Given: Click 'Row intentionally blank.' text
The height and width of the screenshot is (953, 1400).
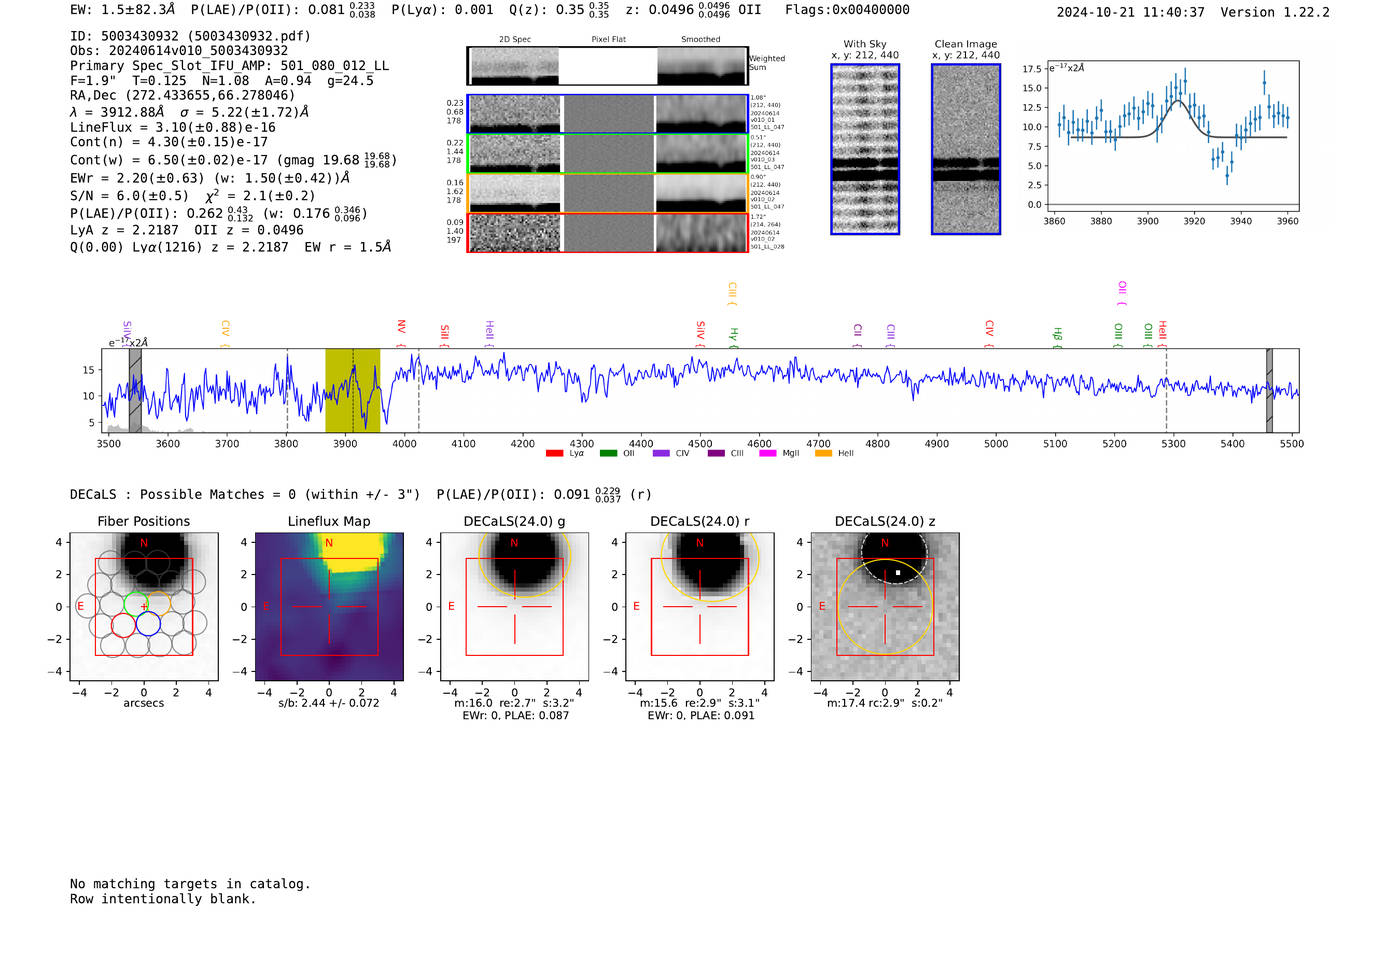Looking at the screenshot, I should click(163, 899).
